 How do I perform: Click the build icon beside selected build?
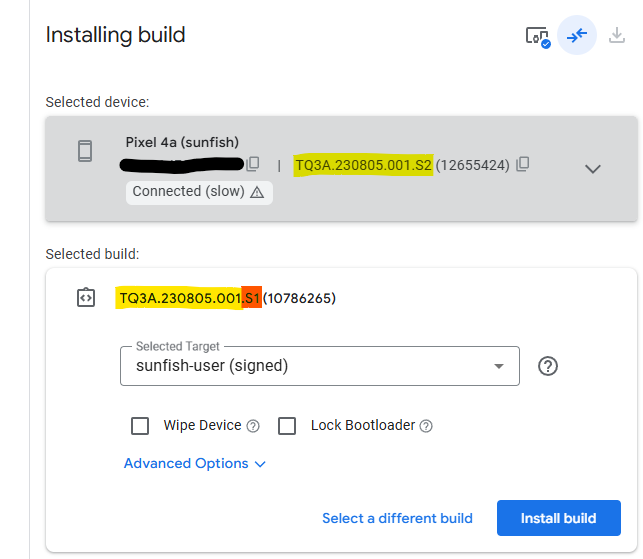pyautogui.click(x=86, y=298)
